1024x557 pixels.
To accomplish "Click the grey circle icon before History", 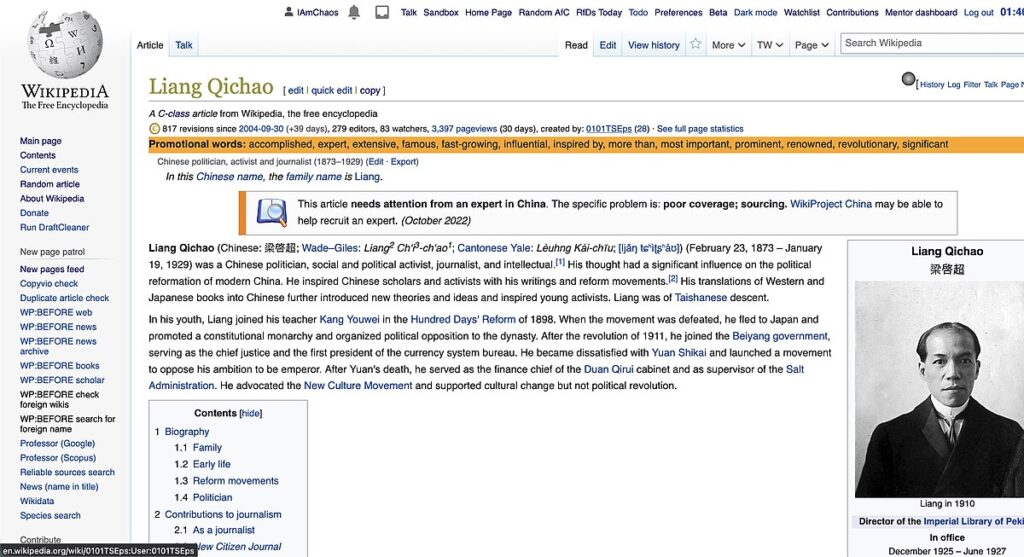I will coord(908,79).
